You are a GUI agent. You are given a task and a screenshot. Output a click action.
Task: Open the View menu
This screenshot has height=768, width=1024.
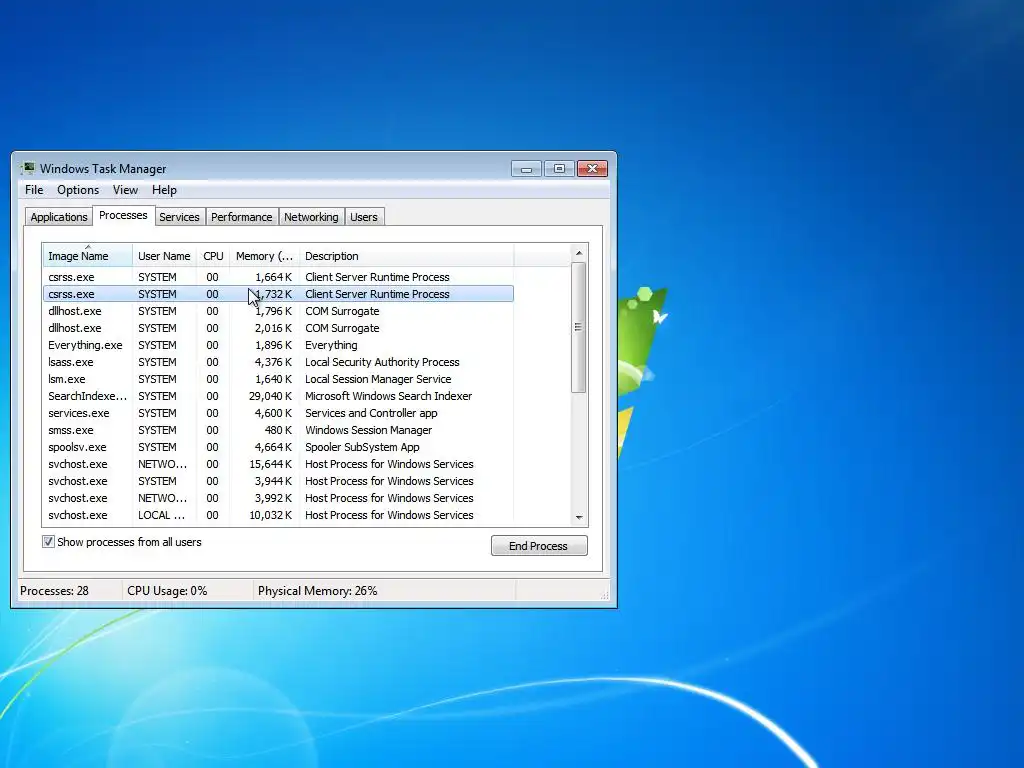coord(125,190)
